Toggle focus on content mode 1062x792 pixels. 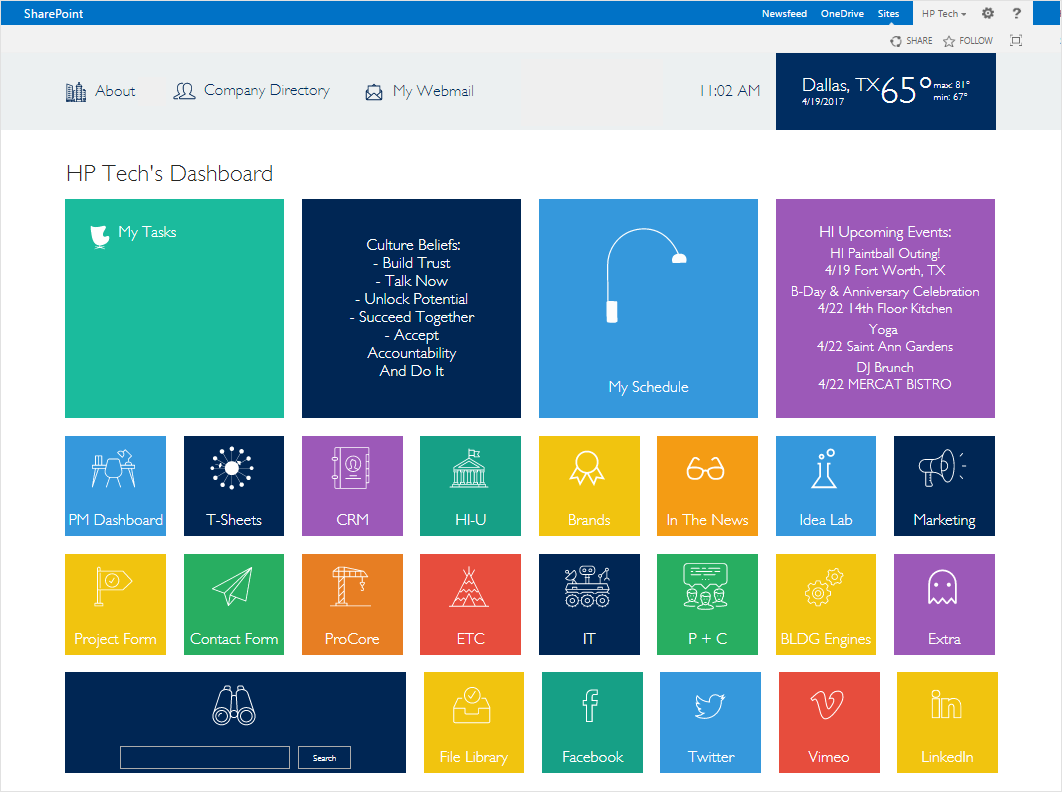[x=1016, y=41]
